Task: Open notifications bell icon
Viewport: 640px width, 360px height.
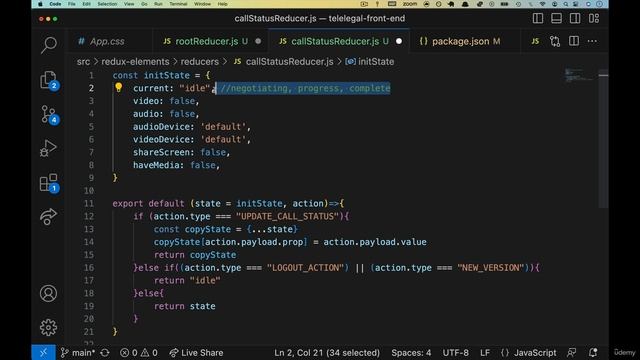Action: tap(593, 353)
